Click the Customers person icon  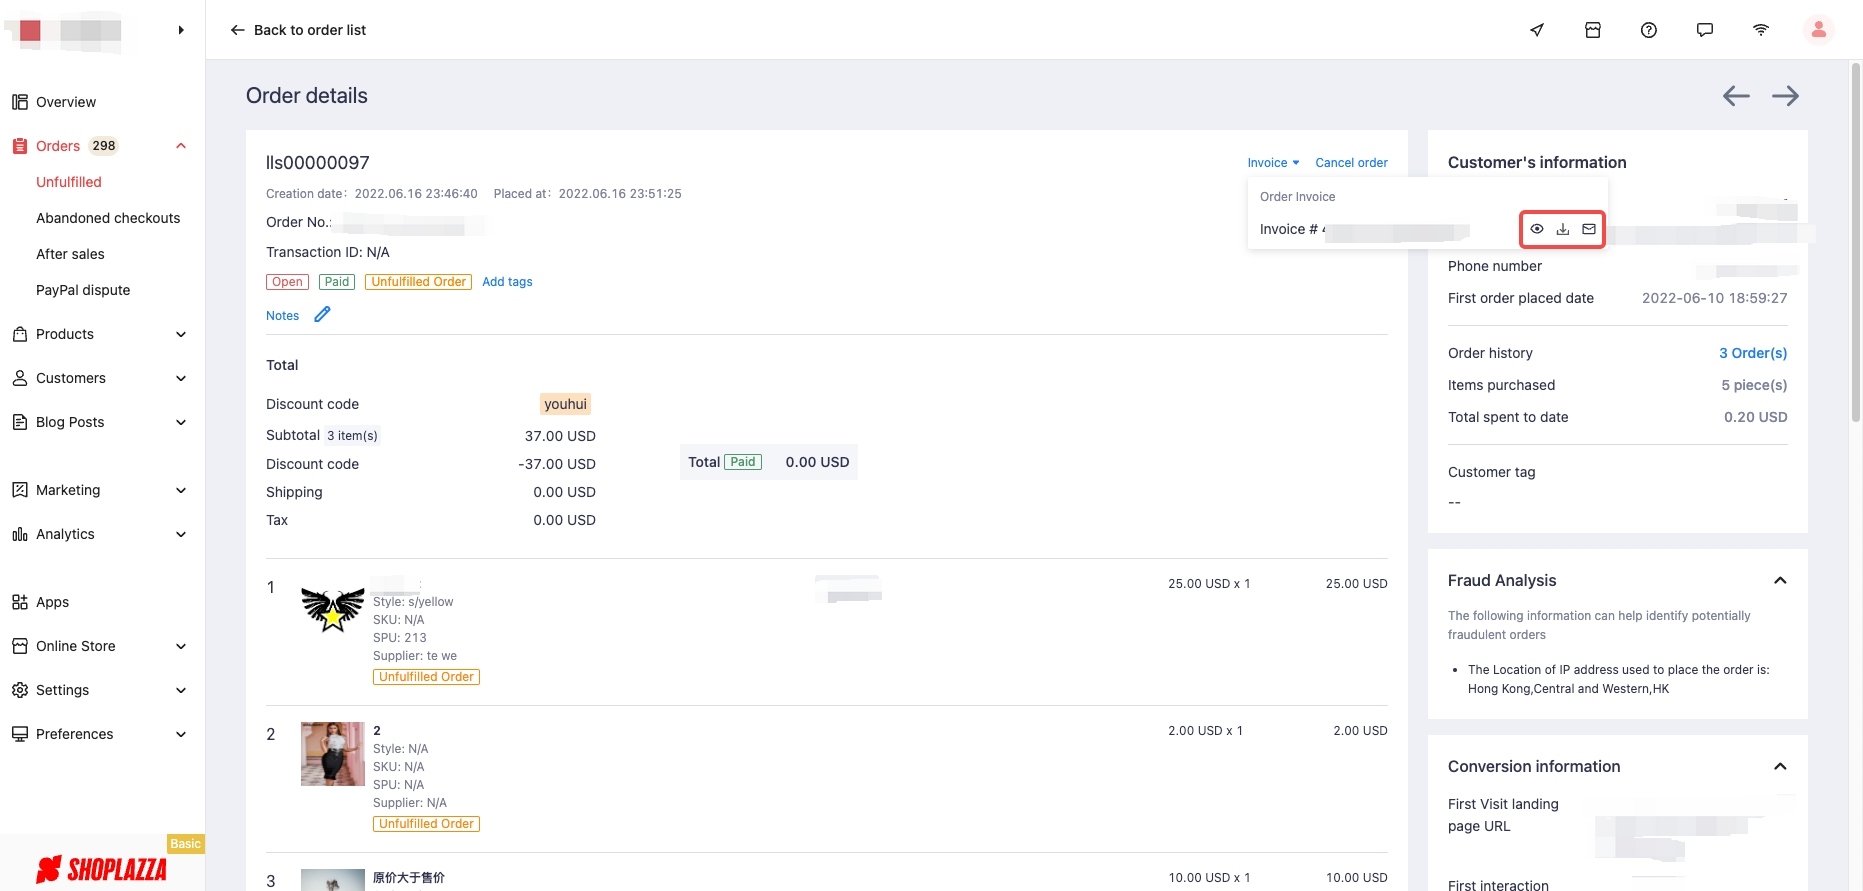(20, 378)
